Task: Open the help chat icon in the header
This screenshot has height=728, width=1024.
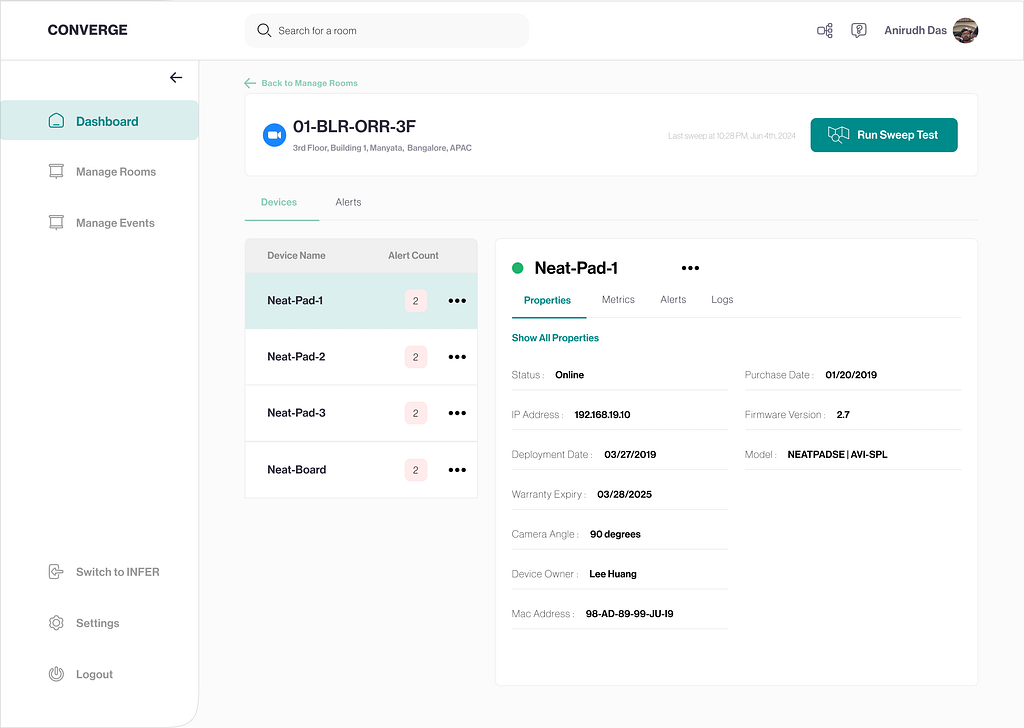Action: (x=859, y=30)
